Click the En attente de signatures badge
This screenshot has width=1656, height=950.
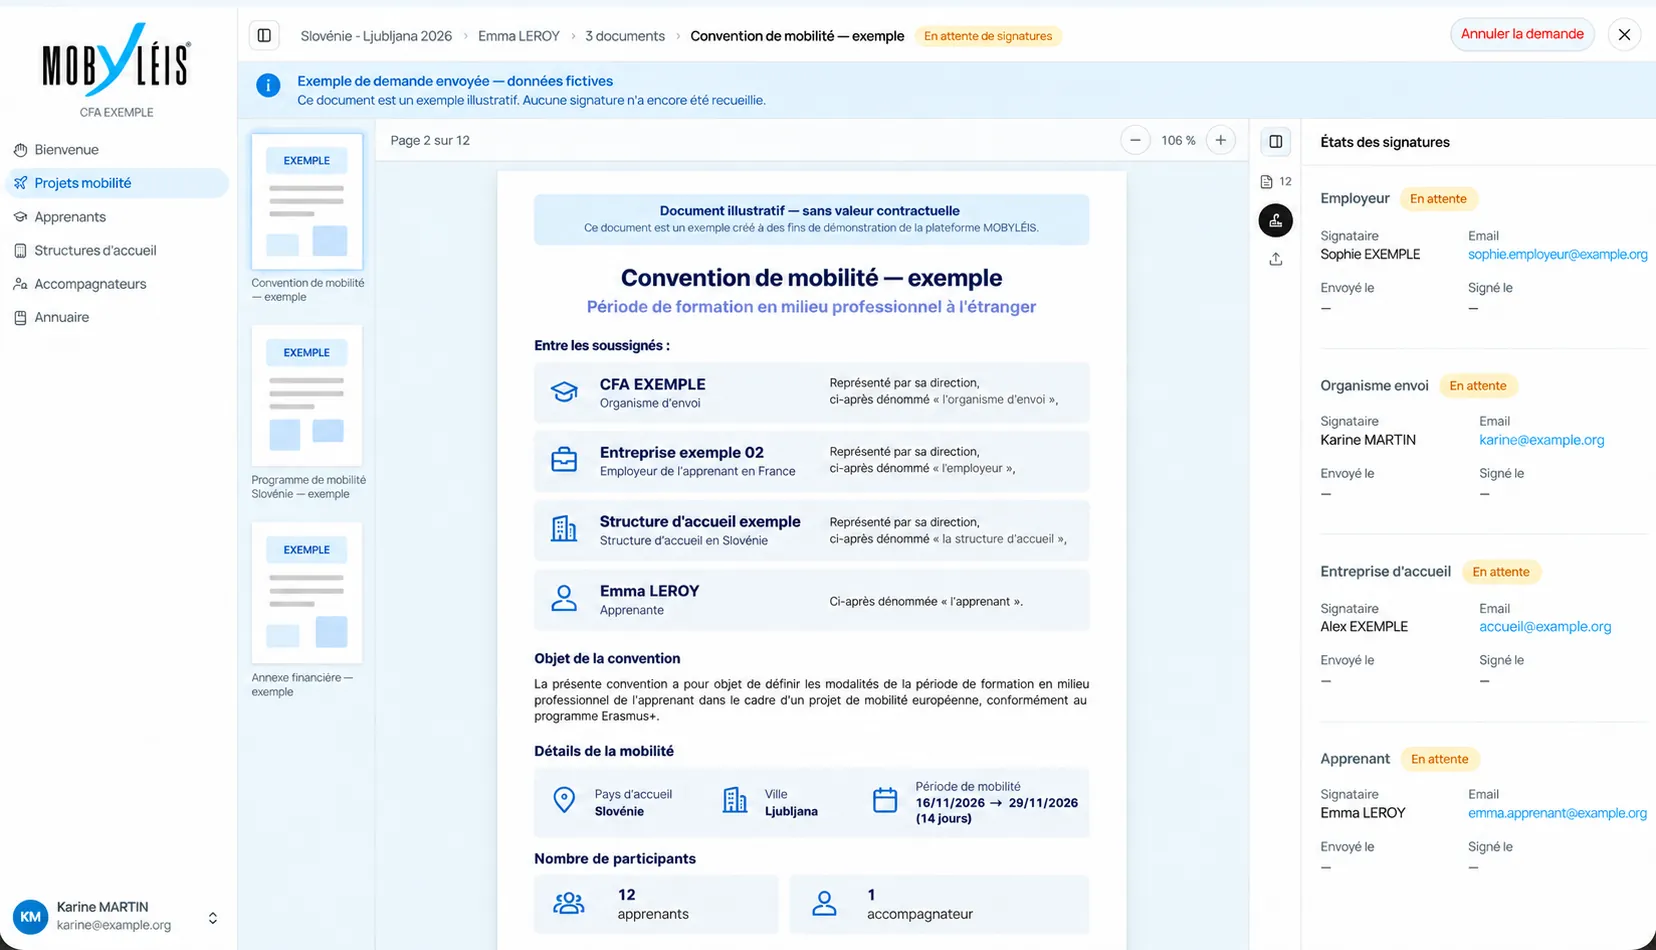(x=988, y=36)
